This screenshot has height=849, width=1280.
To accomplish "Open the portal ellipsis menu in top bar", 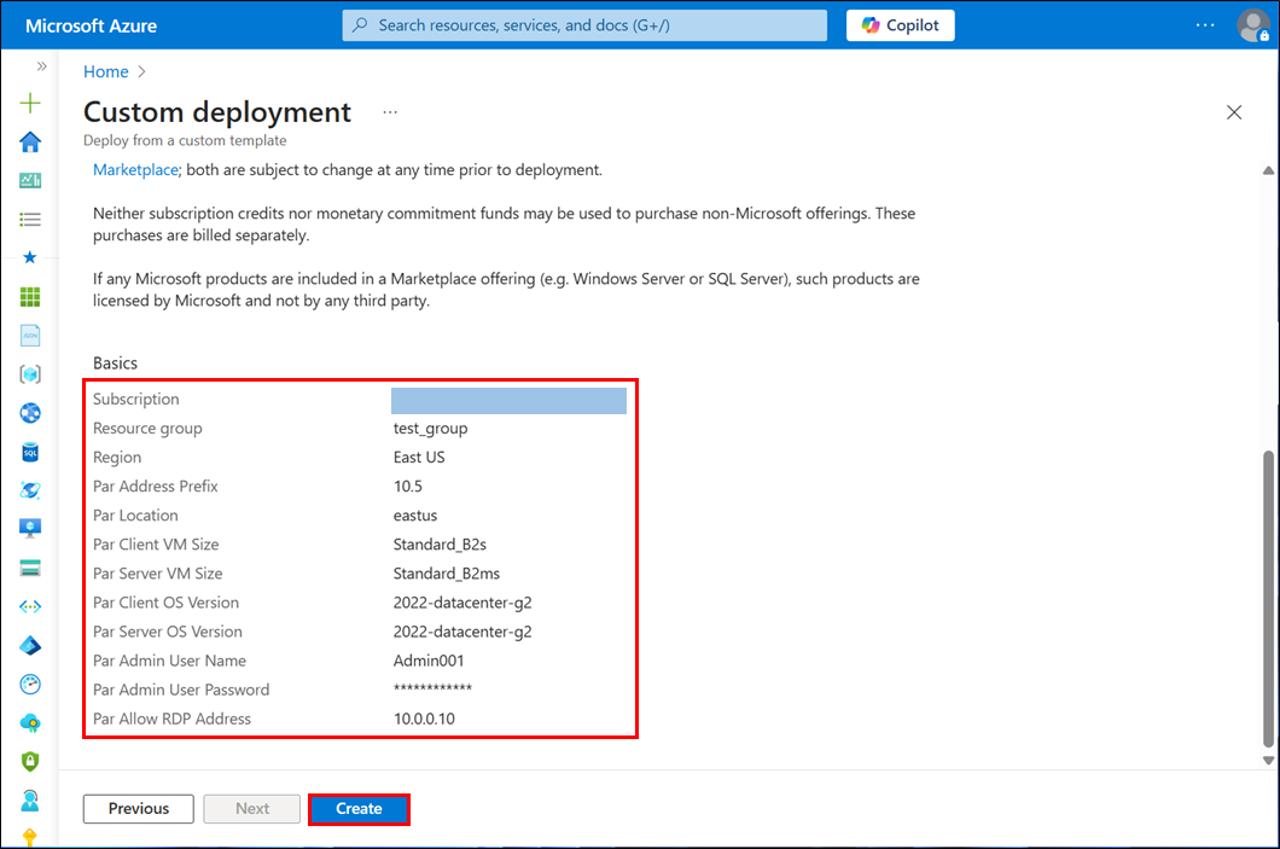I will pyautogui.click(x=1204, y=25).
